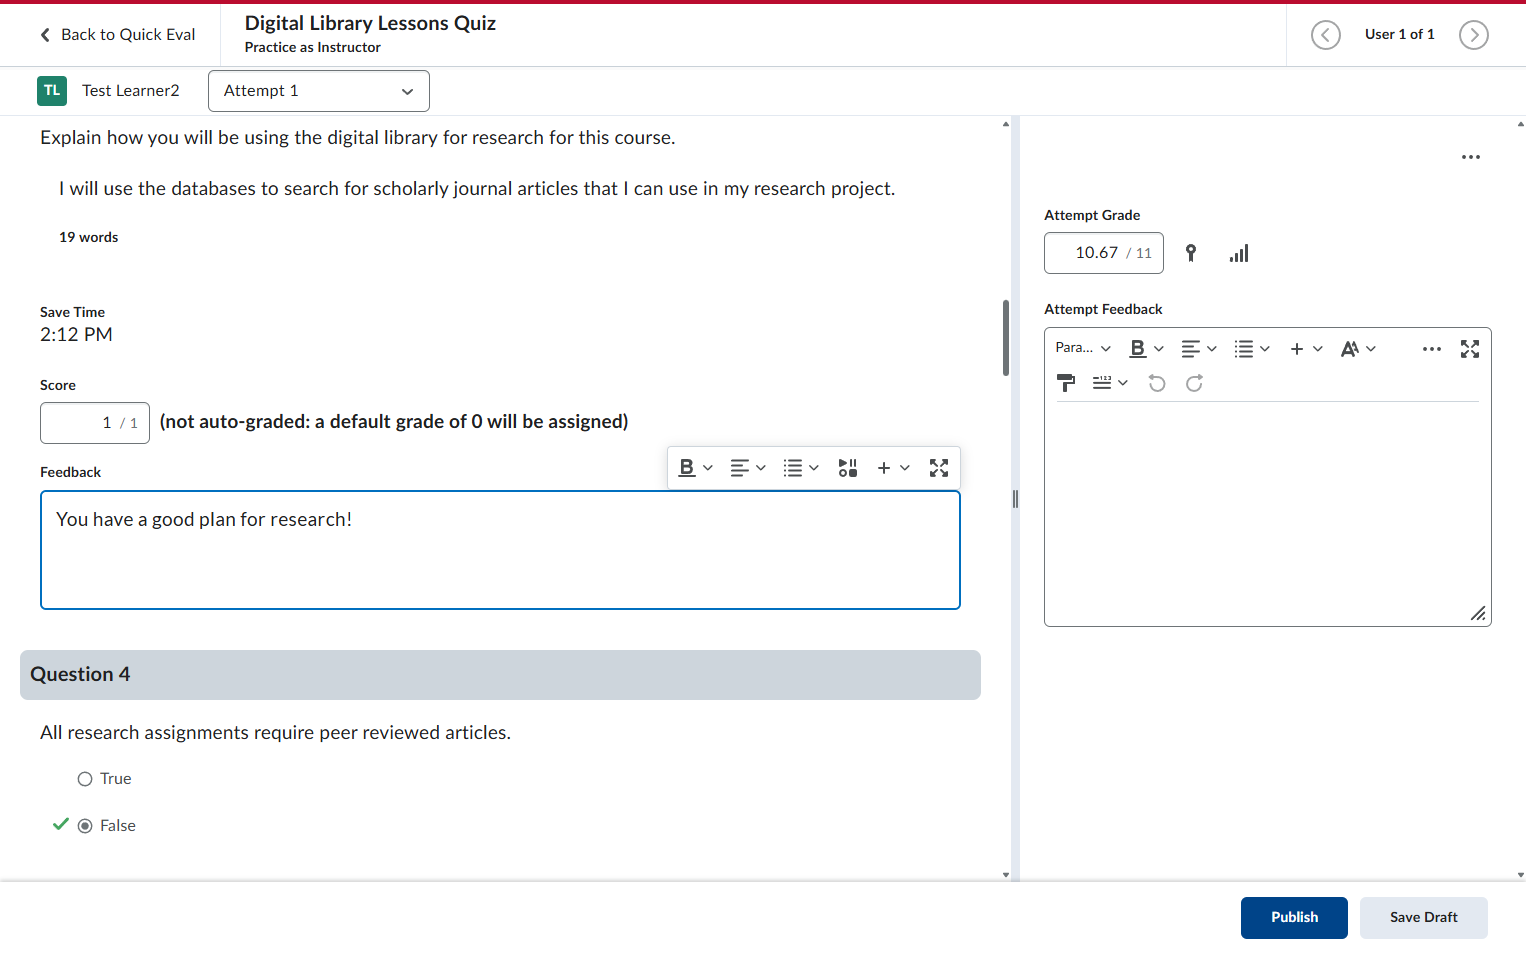The height and width of the screenshot is (954, 1526).
Task: Click the "19 words" count text
Action: [x=88, y=238]
